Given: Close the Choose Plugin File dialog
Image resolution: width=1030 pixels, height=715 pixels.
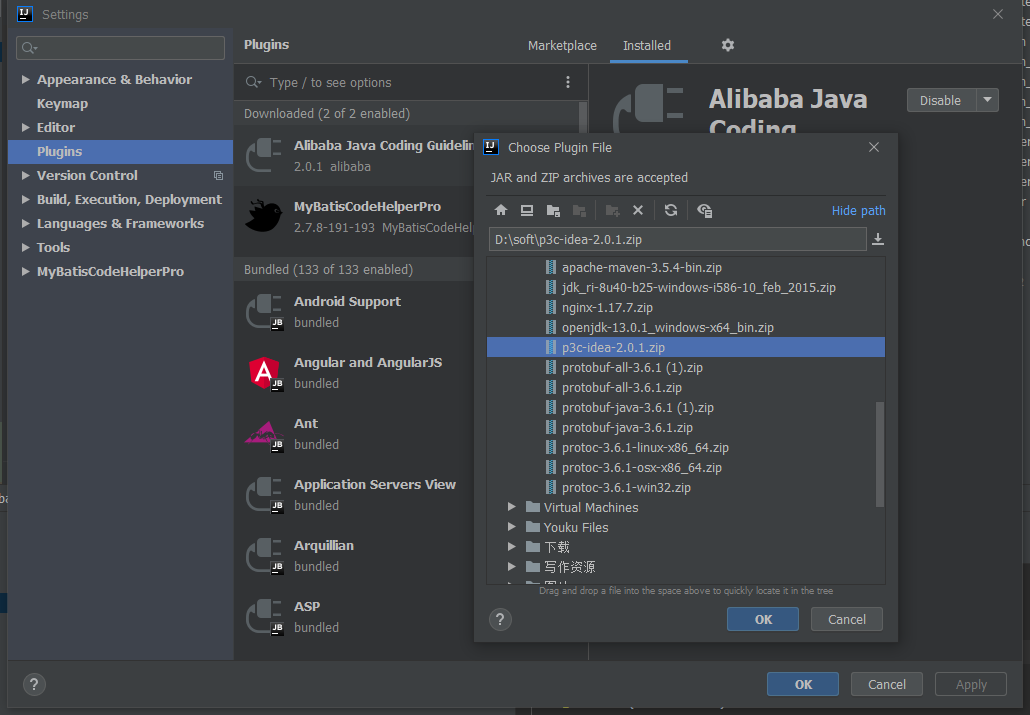Looking at the screenshot, I should click(874, 147).
